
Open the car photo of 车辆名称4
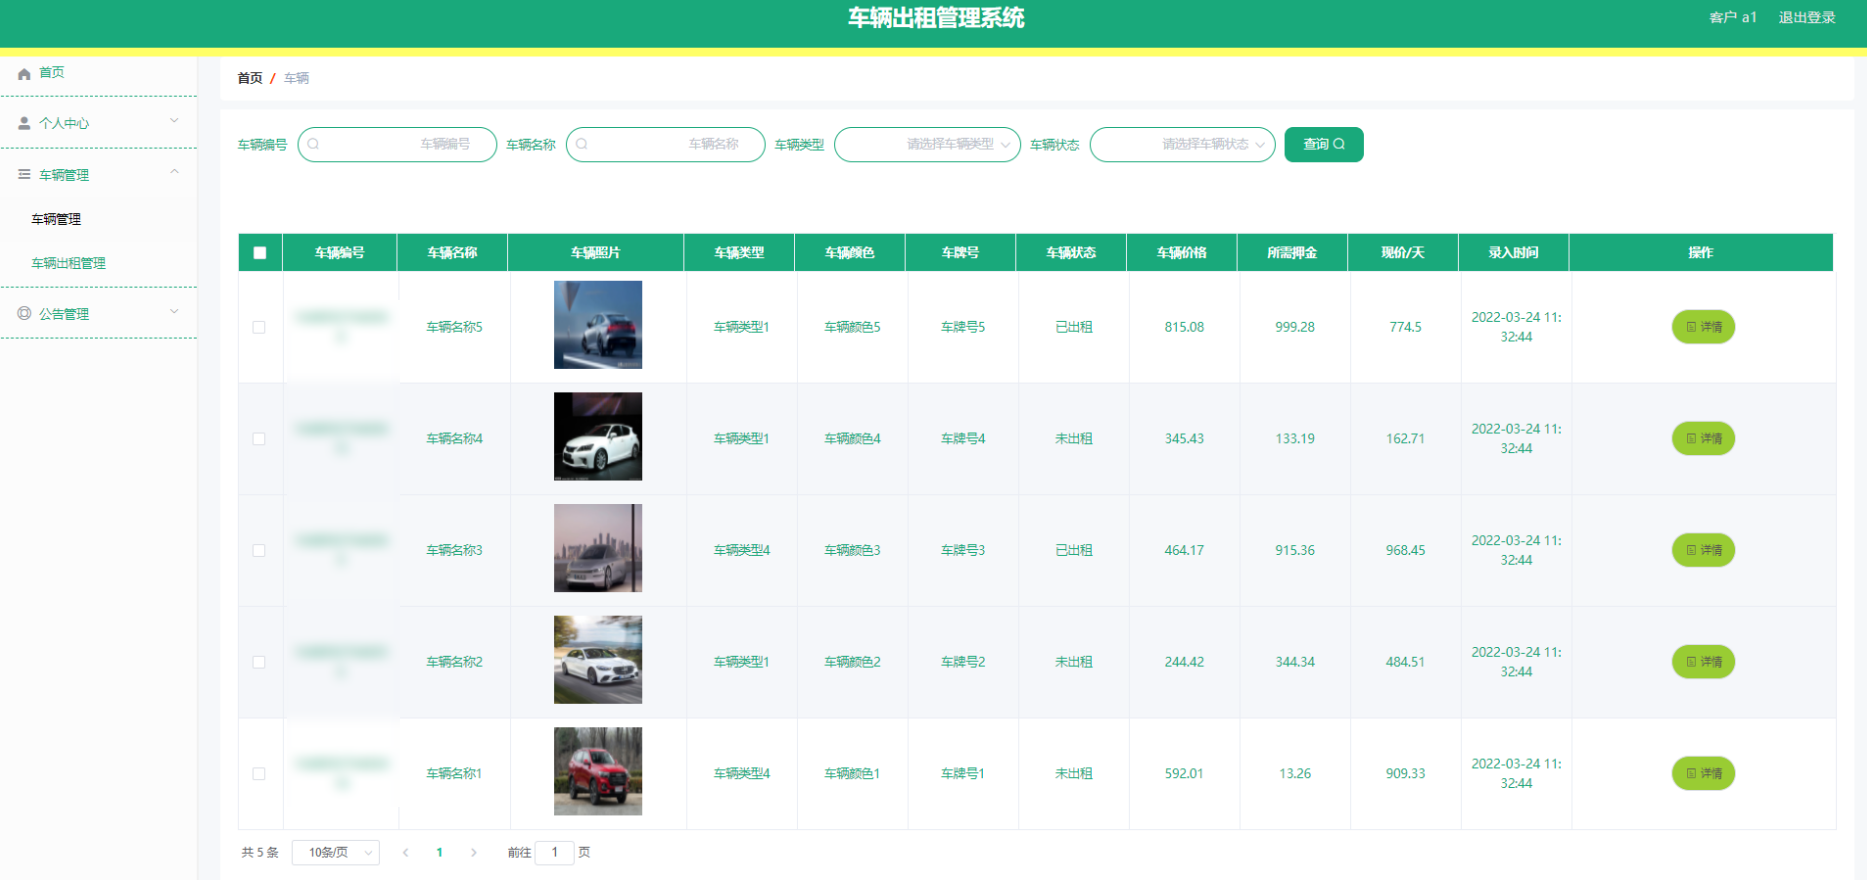click(598, 436)
